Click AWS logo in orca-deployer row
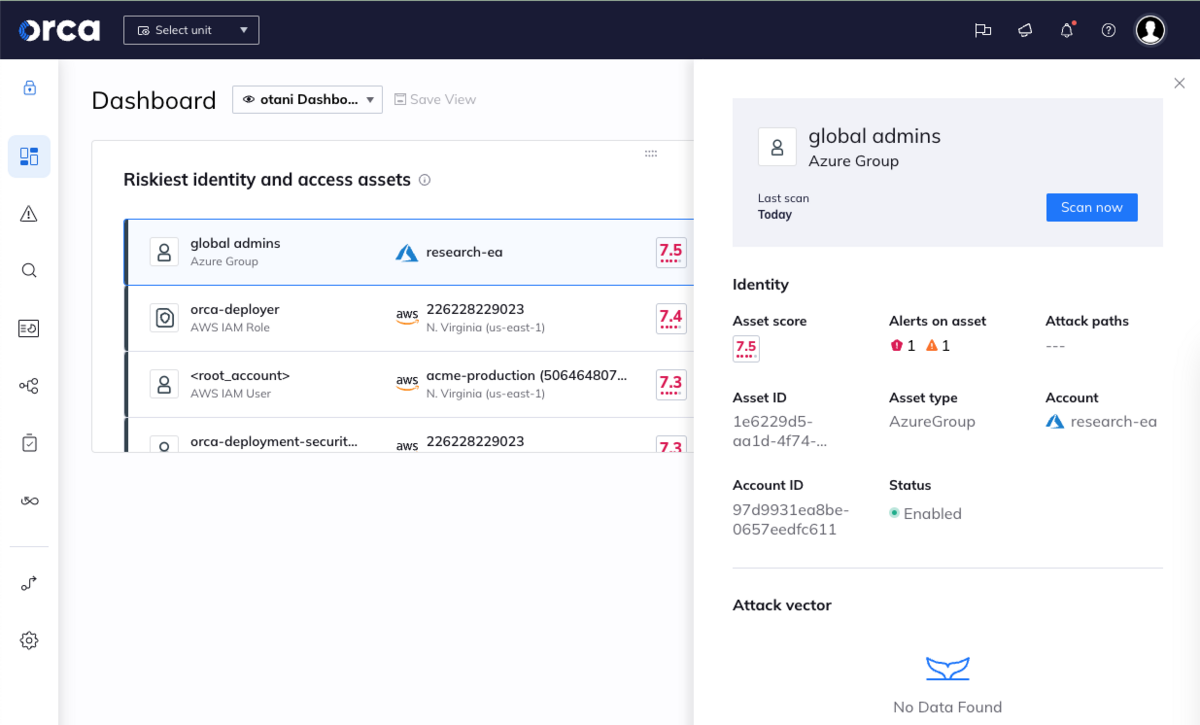The height and width of the screenshot is (725, 1200). pyautogui.click(x=407, y=317)
